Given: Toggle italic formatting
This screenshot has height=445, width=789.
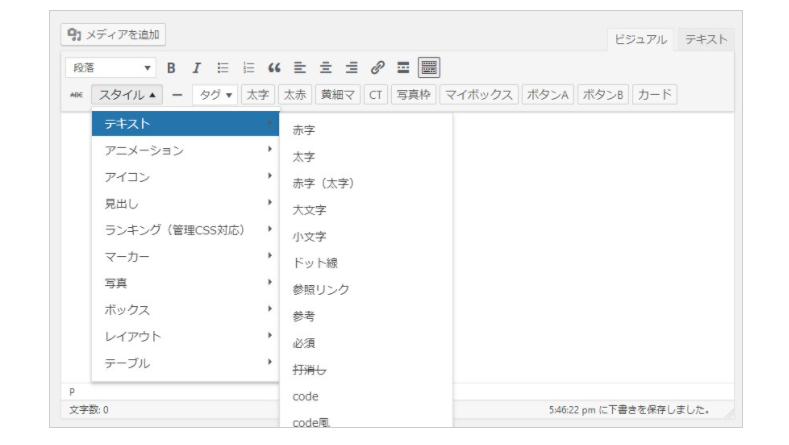Looking at the screenshot, I should [x=196, y=67].
